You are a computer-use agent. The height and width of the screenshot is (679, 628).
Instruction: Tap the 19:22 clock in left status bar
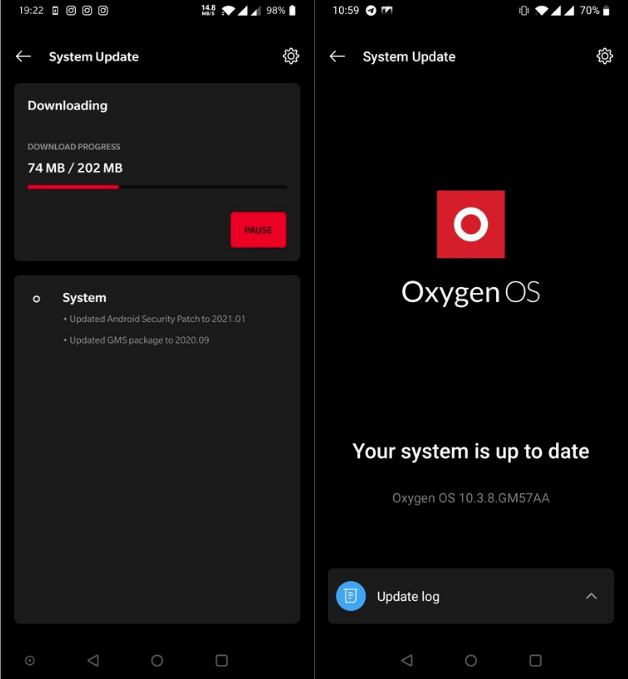click(31, 10)
